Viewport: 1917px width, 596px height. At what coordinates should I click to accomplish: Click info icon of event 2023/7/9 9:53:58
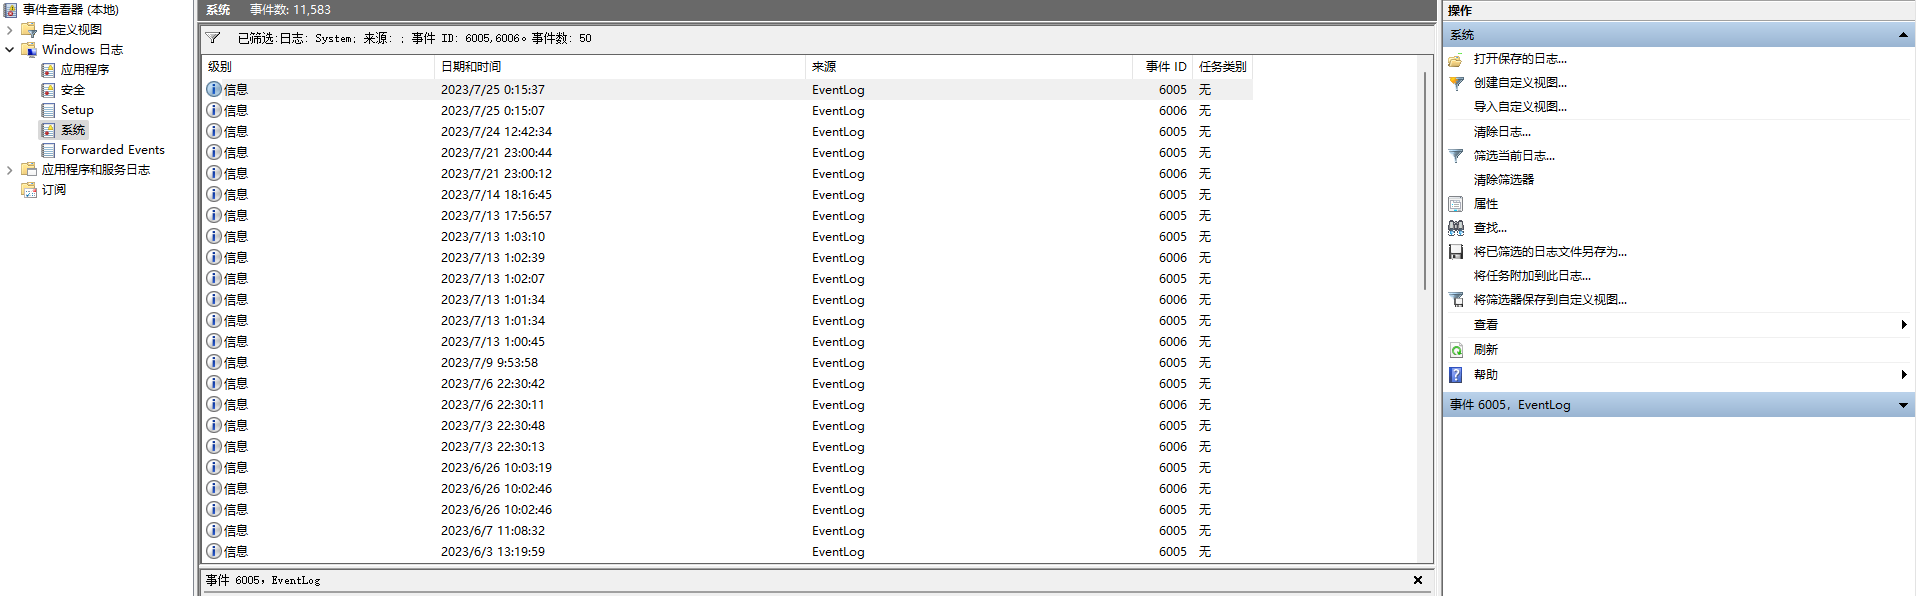214,362
